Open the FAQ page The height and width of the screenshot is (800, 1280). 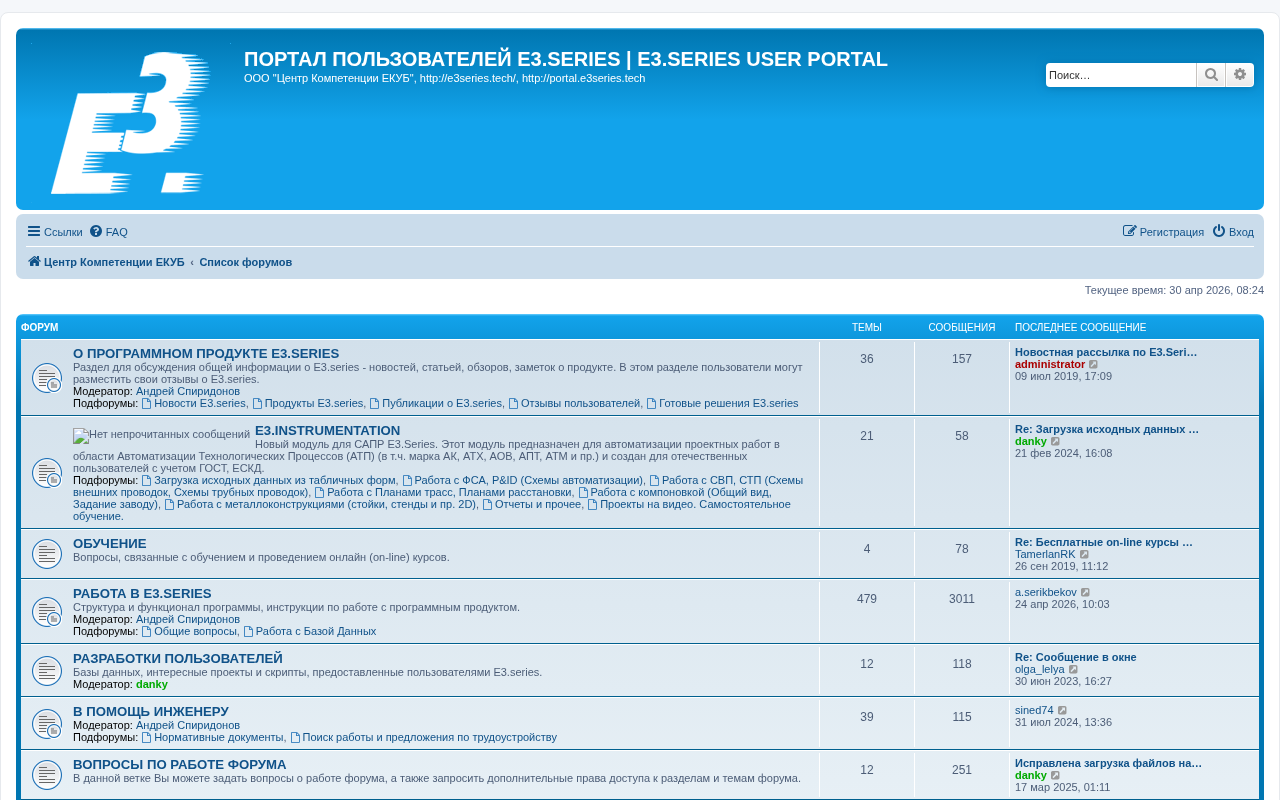(x=109, y=232)
